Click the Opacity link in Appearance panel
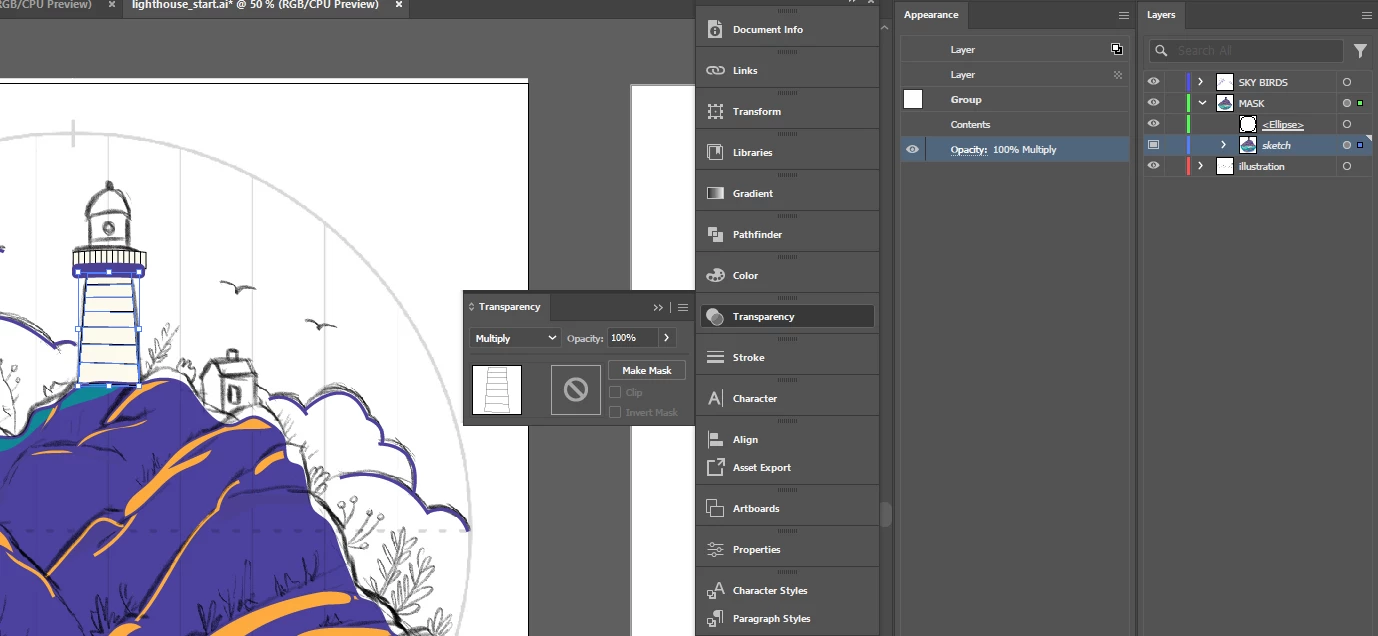The image size is (1378, 636). (x=969, y=150)
